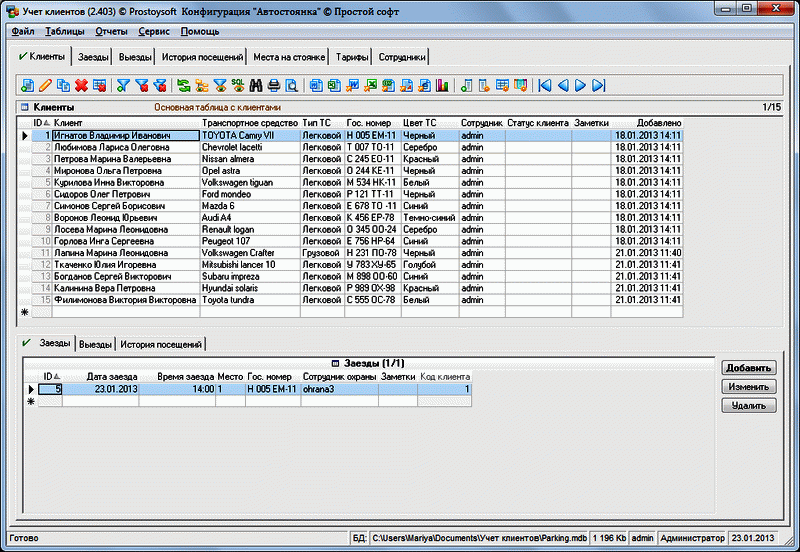800x552 pixels.
Task: Click the Транспортное средство column header
Action: coord(250,123)
